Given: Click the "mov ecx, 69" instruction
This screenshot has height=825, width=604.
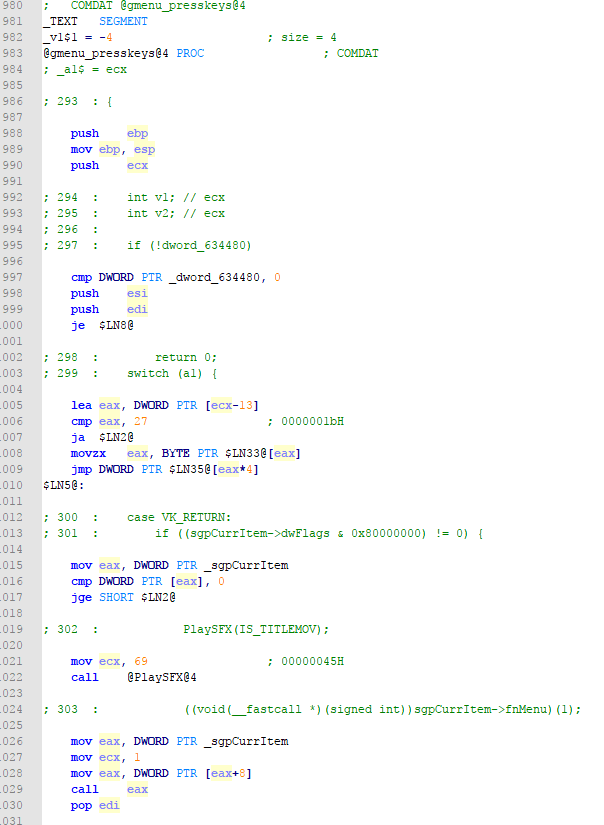Looking at the screenshot, I should tap(109, 661).
